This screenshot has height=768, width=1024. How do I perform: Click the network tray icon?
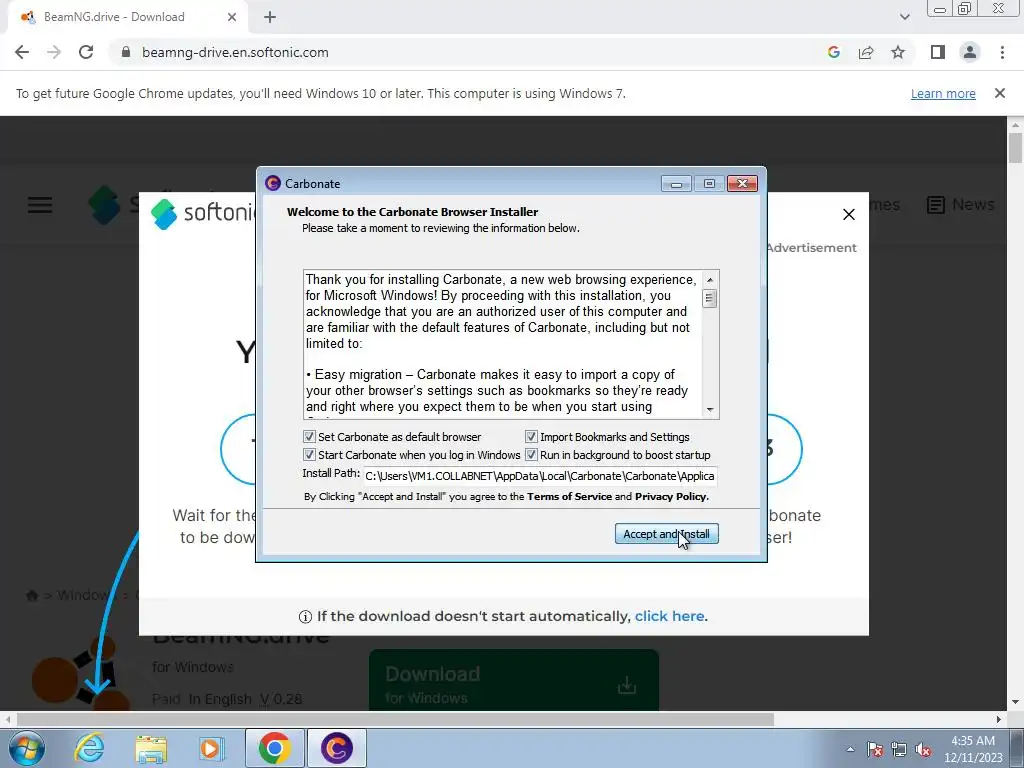899,749
